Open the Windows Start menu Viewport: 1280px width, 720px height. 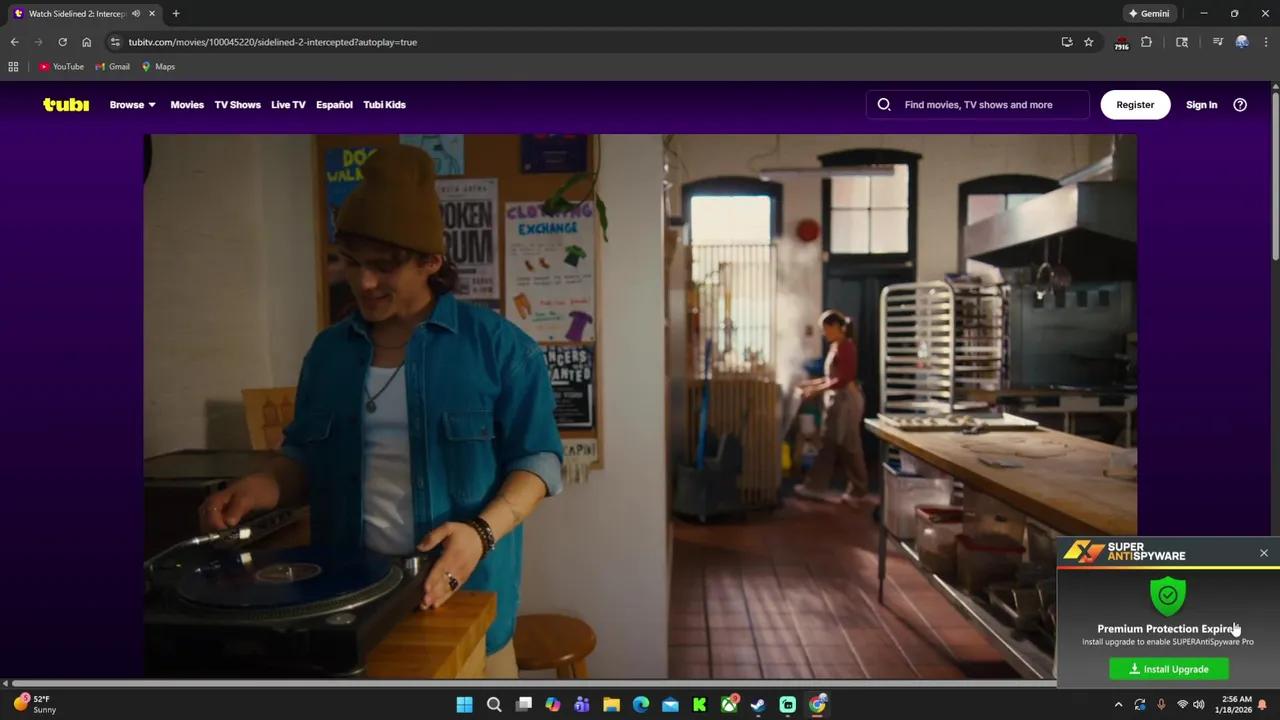464,705
